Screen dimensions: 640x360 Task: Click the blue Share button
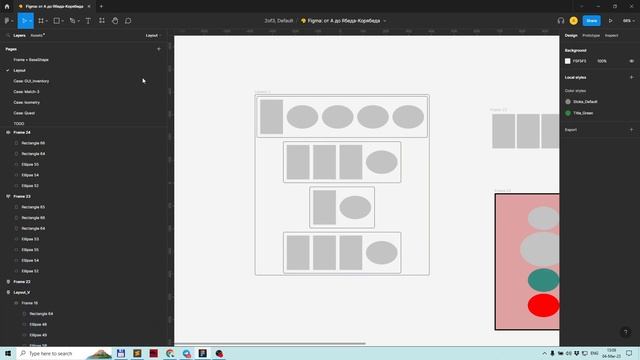pos(591,21)
